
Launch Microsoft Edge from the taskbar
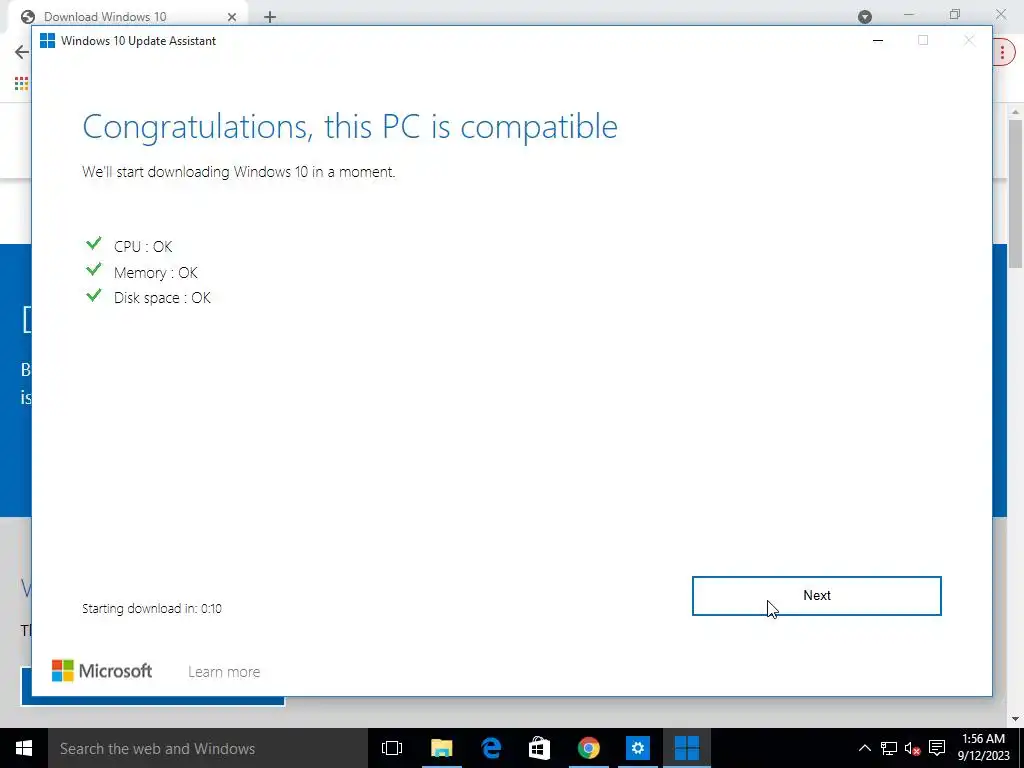tap(490, 748)
